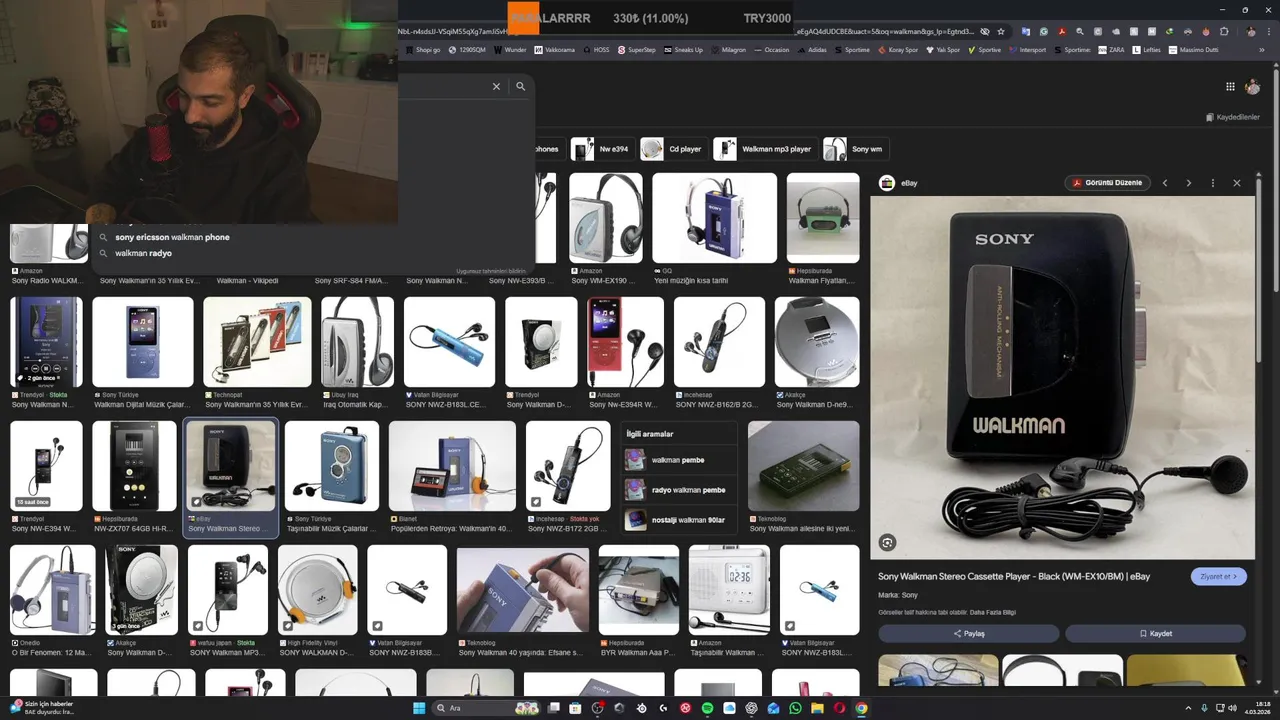Select the Nw e394 filter chip
The width and height of the screenshot is (1280, 720).
(x=601, y=149)
